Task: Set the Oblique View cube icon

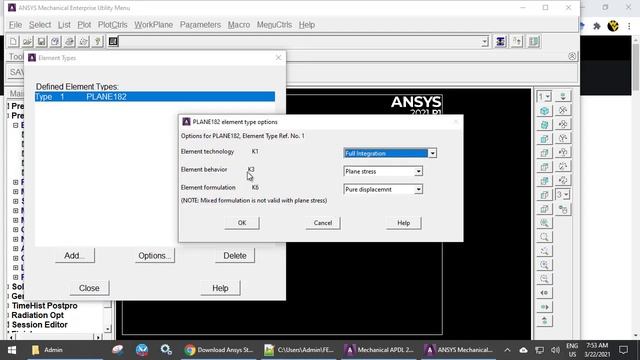Action: click(x=544, y=125)
